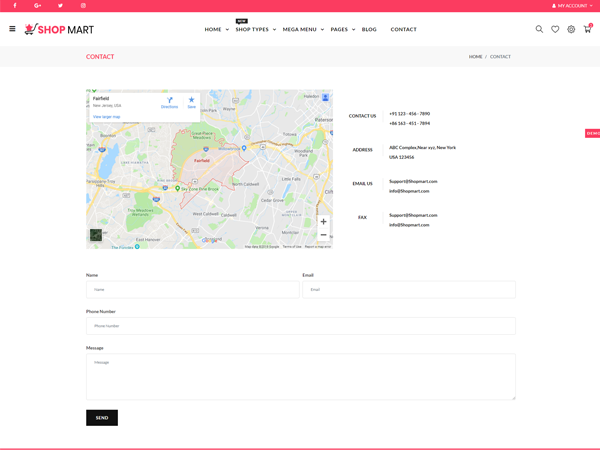Expand the My Account dropdown
Screen dimensions: 600x450
pyautogui.click(x=572, y=6)
